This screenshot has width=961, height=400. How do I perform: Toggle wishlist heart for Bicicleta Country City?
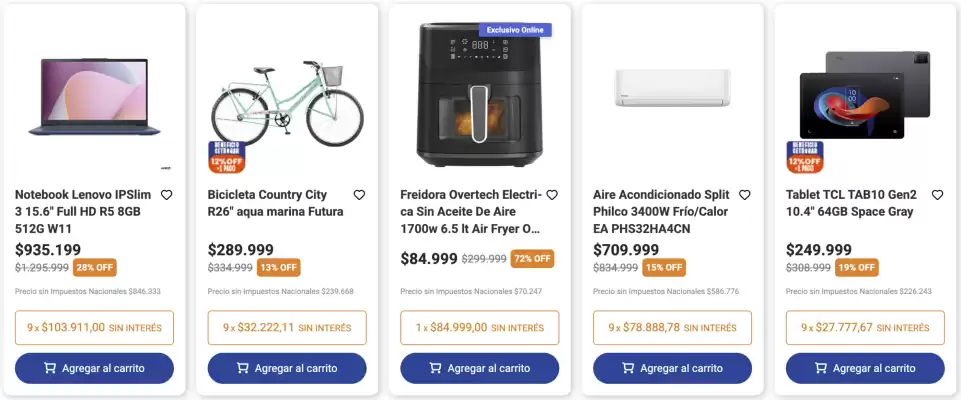coord(359,196)
